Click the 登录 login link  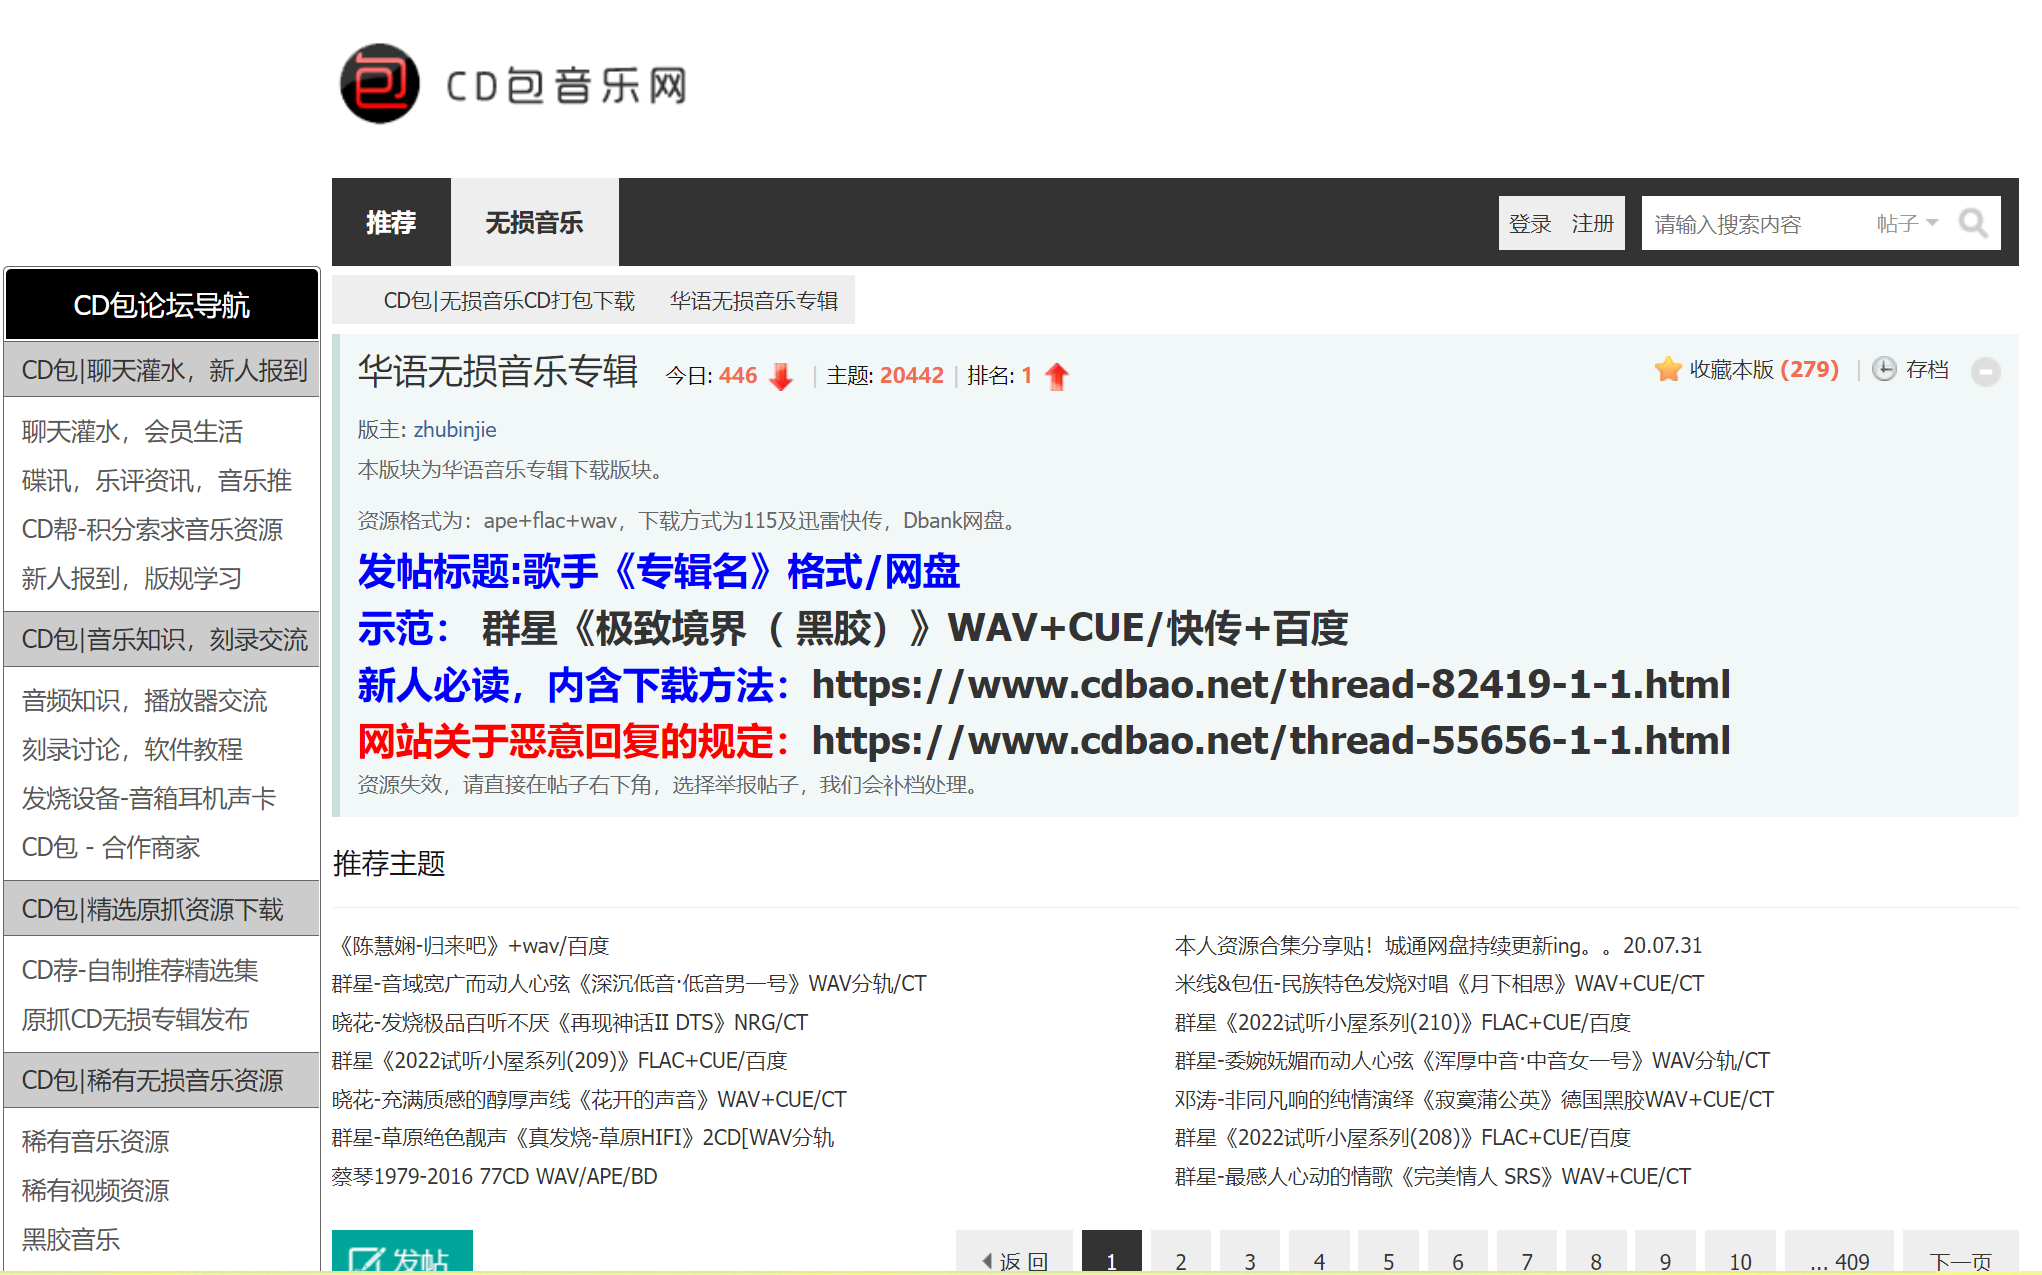click(x=1529, y=223)
